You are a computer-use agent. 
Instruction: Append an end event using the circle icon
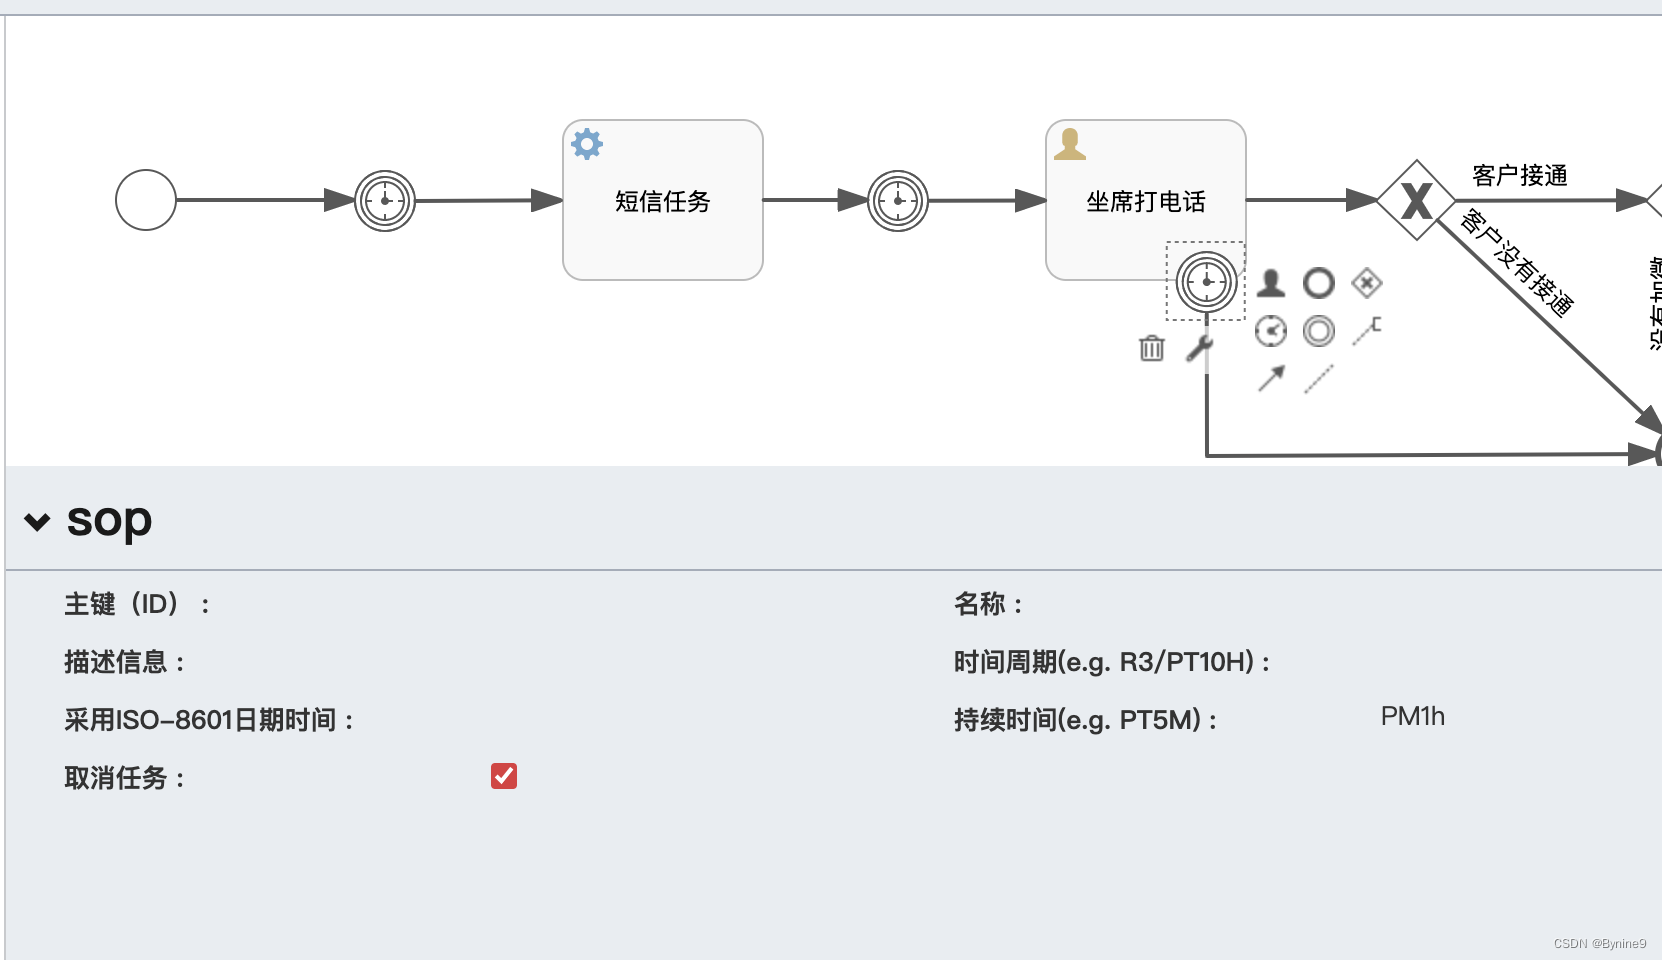pos(1320,283)
